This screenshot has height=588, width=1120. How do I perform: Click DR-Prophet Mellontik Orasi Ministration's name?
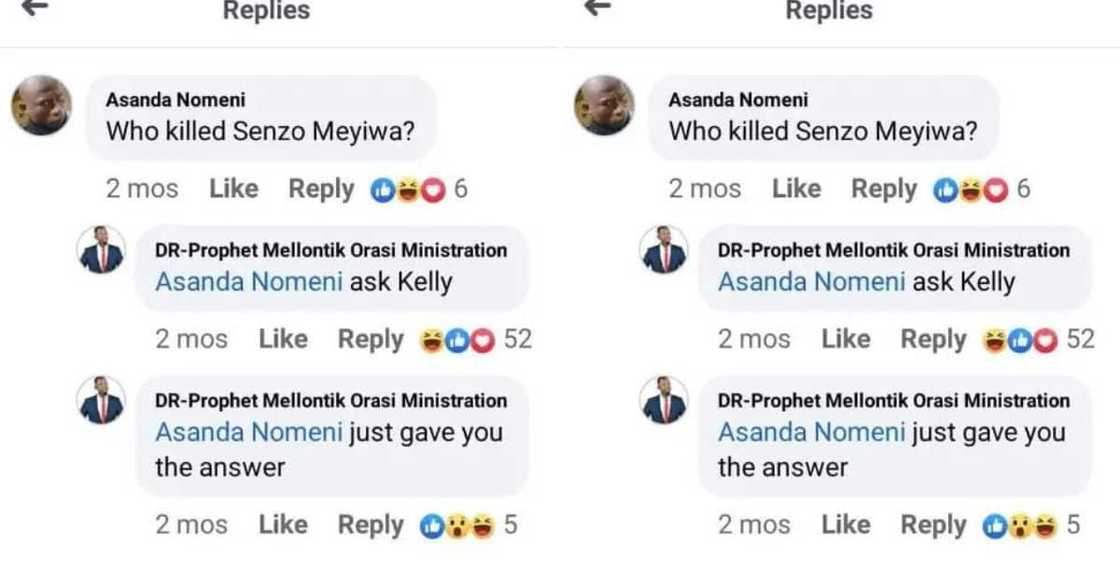[333, 249]
